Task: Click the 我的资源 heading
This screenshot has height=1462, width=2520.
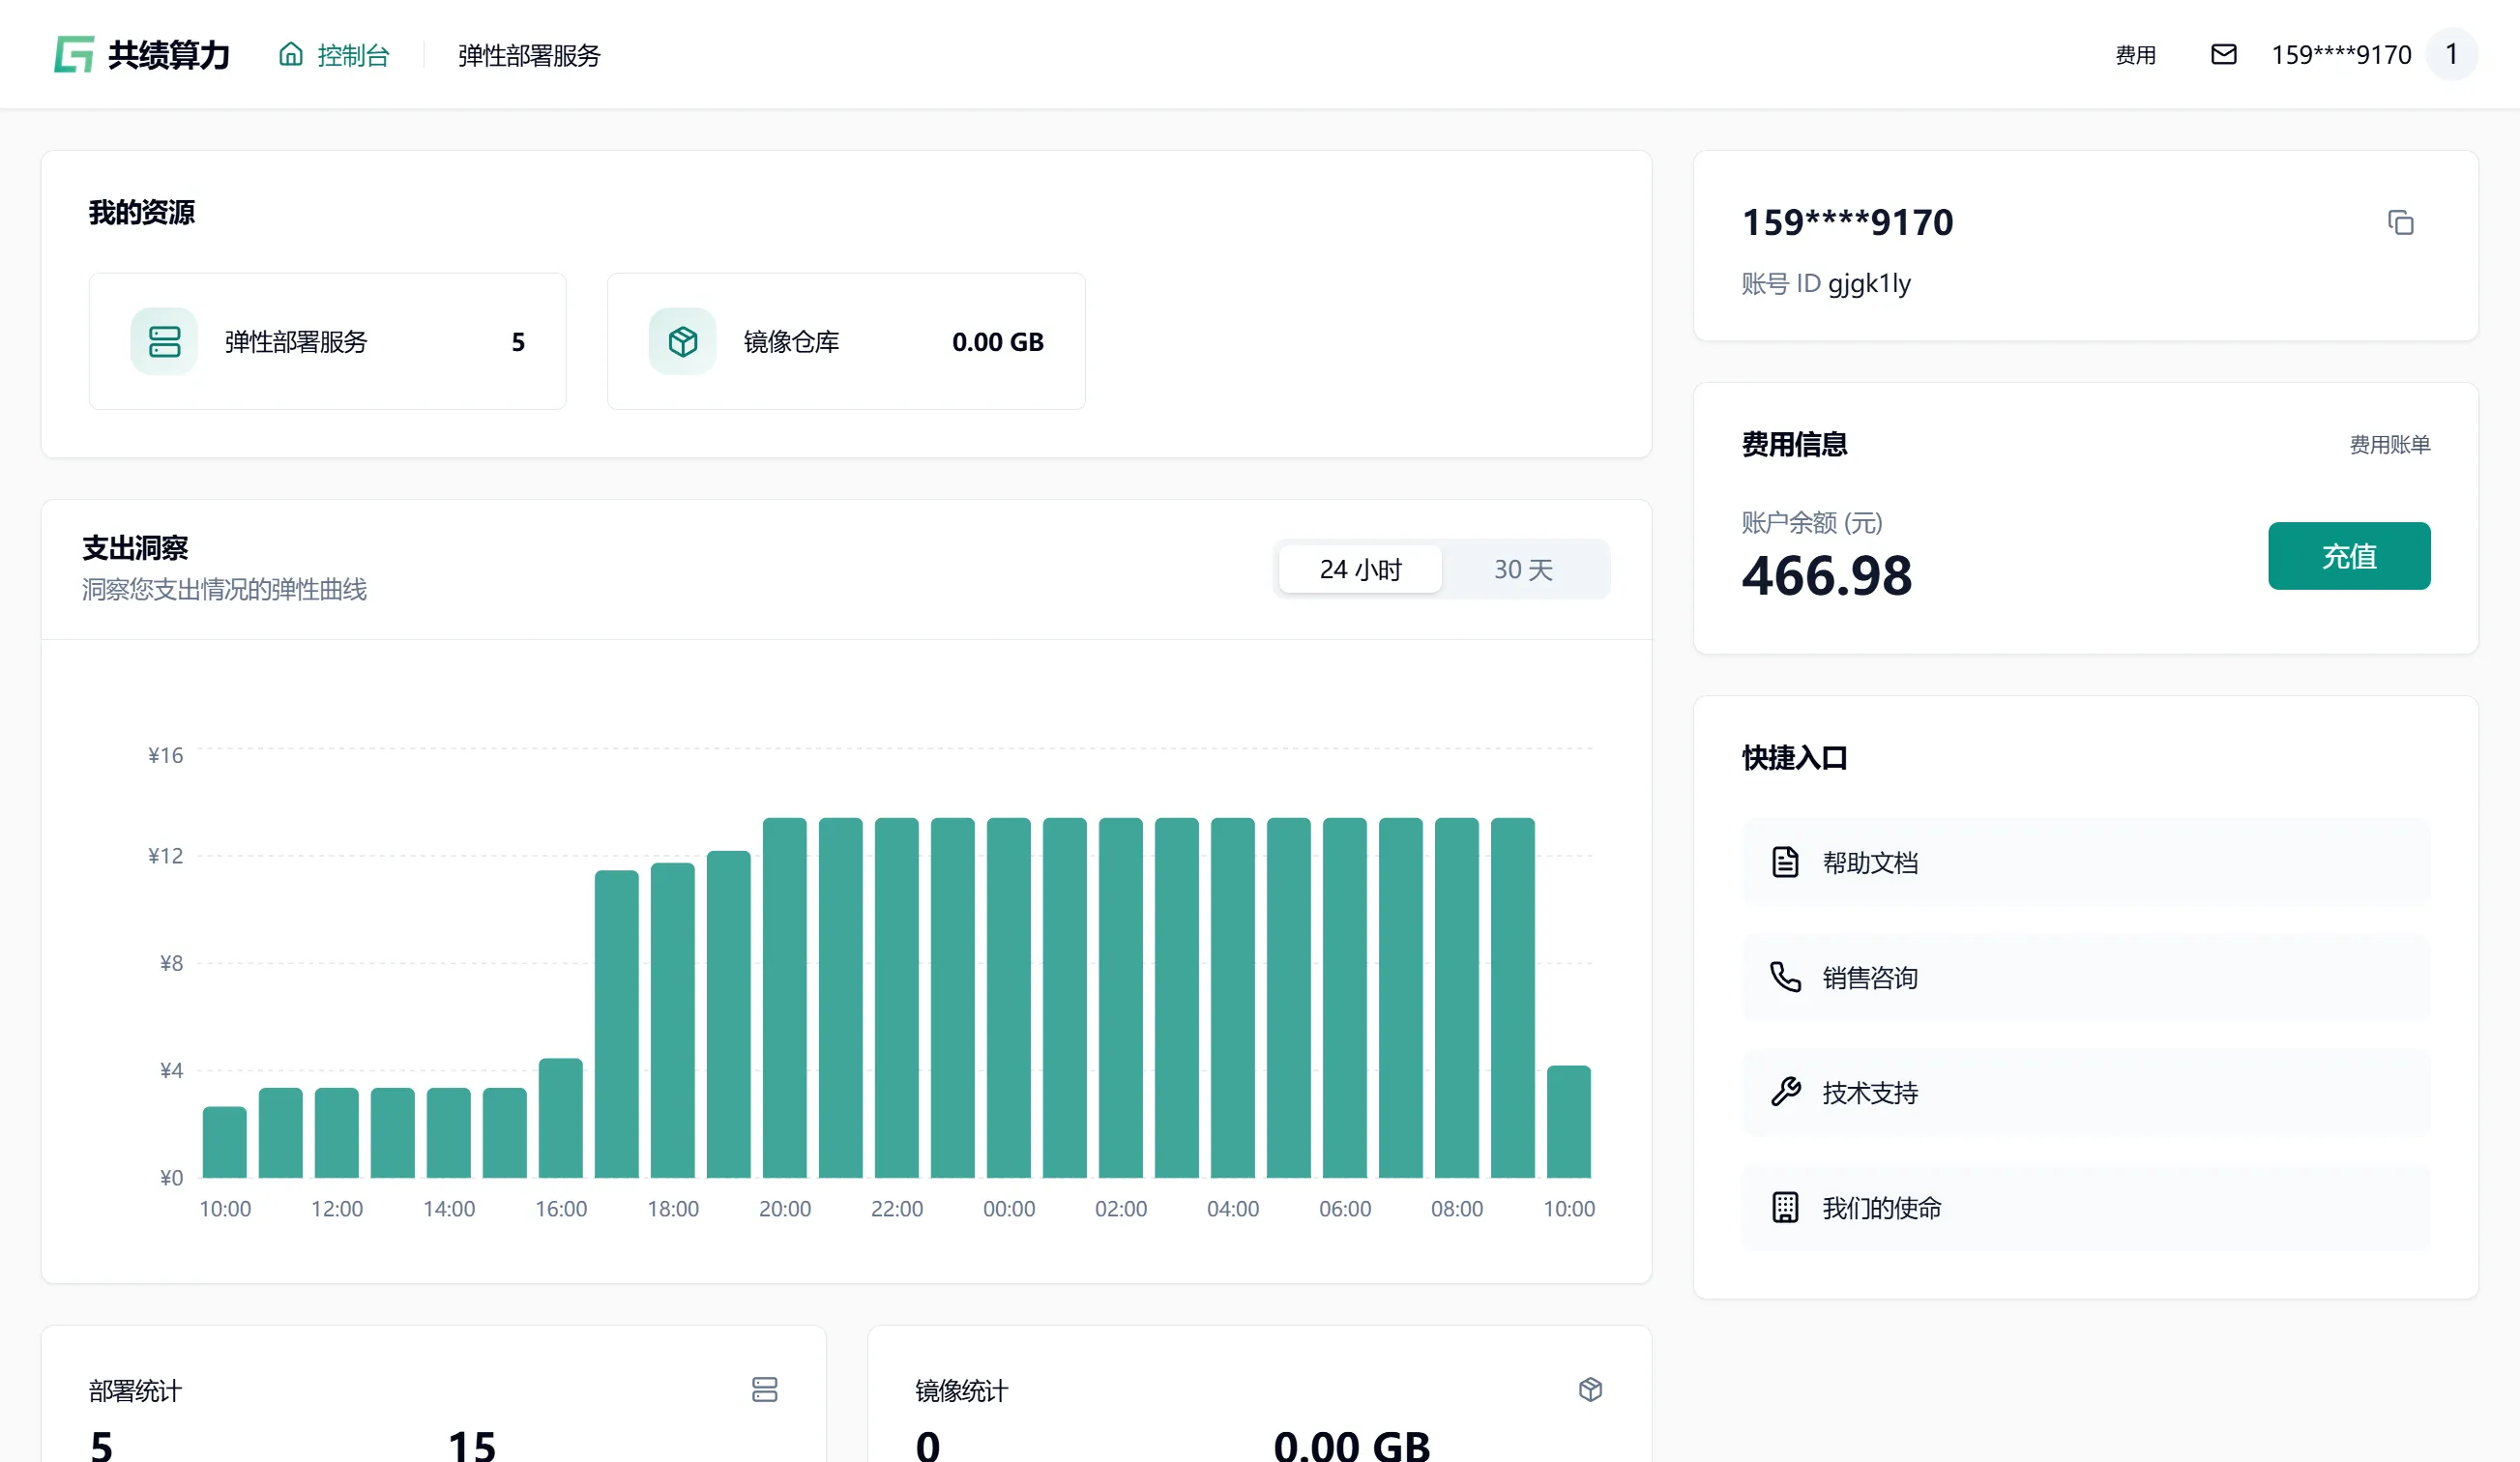Action: pyautogui.click(x=141, y=212)
